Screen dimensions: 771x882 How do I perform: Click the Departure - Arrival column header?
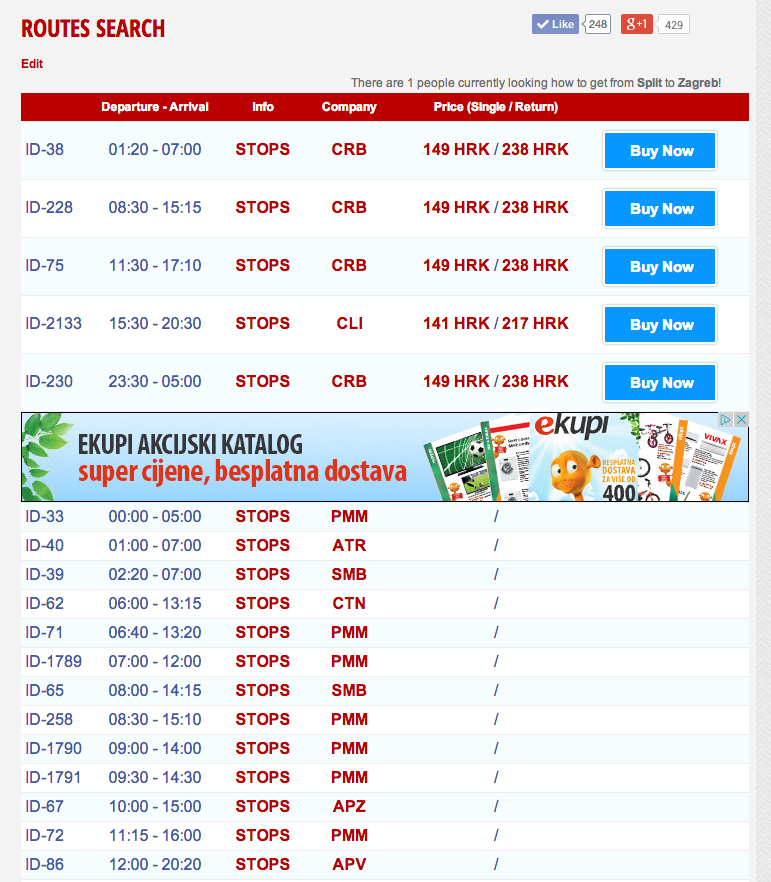coord(155,107)
